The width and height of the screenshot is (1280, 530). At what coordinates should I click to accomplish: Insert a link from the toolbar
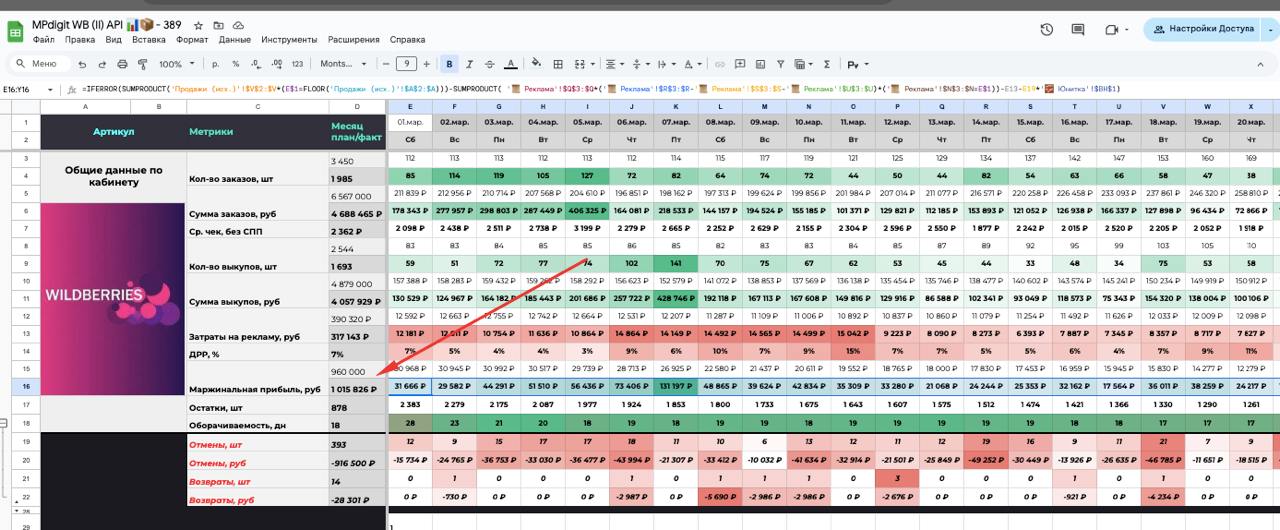coord(720,64)
